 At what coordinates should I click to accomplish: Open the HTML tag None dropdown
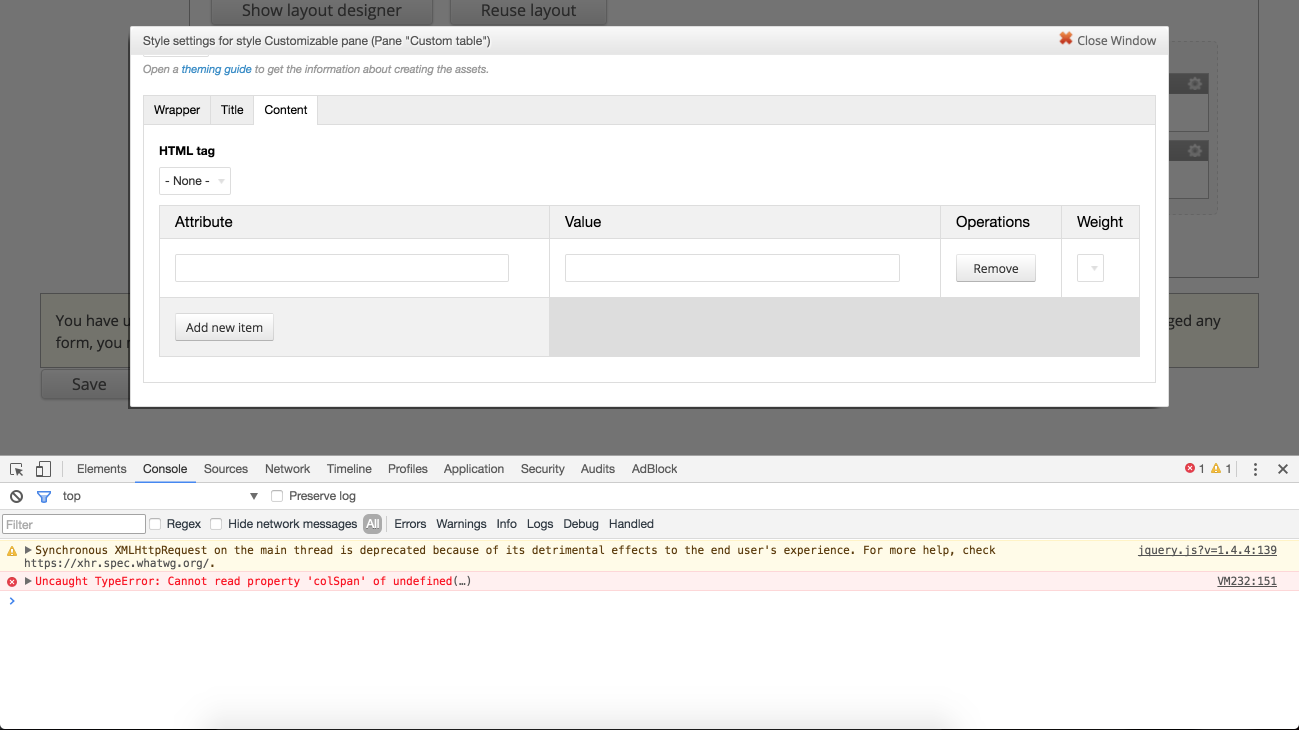click(194, 181)
